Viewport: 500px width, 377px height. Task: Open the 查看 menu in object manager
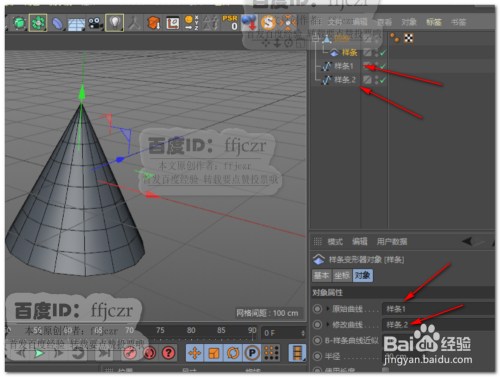pos(384,22)
